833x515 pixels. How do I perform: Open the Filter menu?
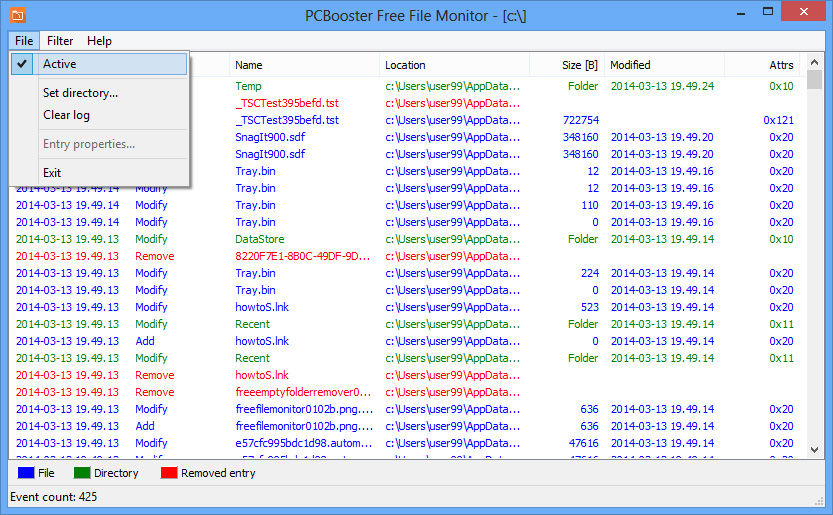point(60,41)
